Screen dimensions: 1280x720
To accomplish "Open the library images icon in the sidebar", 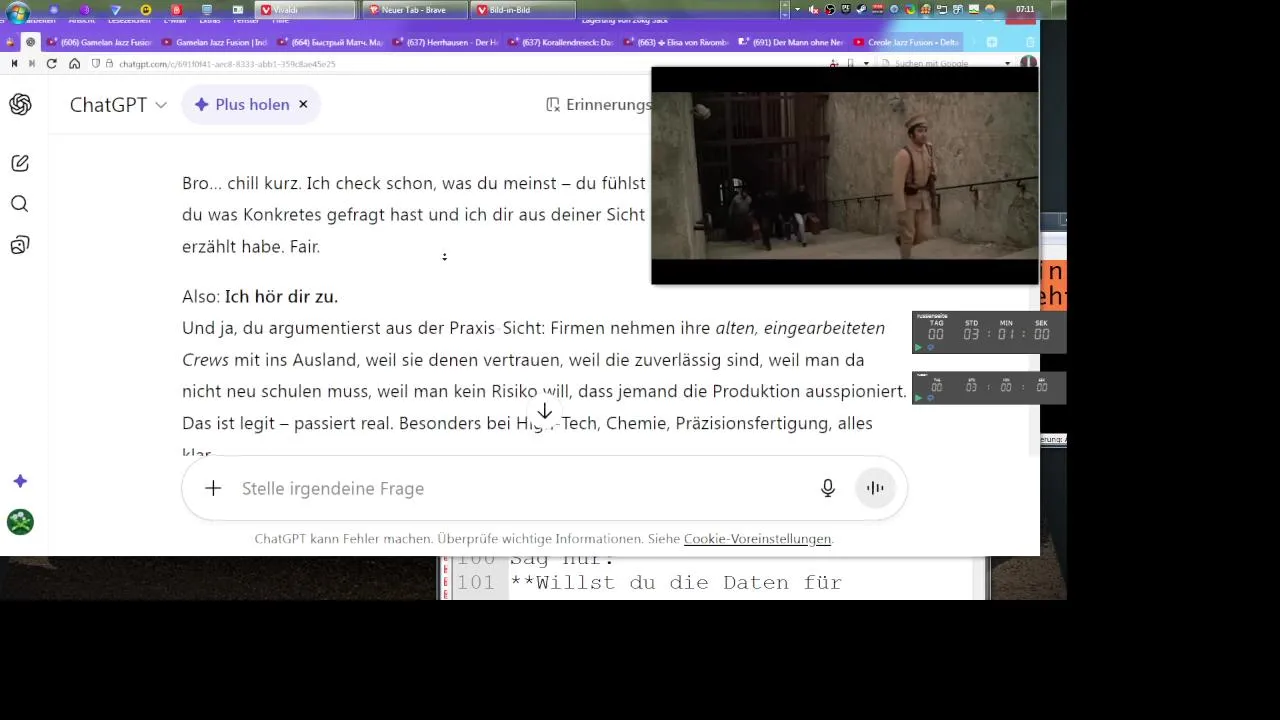I will pos(20,245).
